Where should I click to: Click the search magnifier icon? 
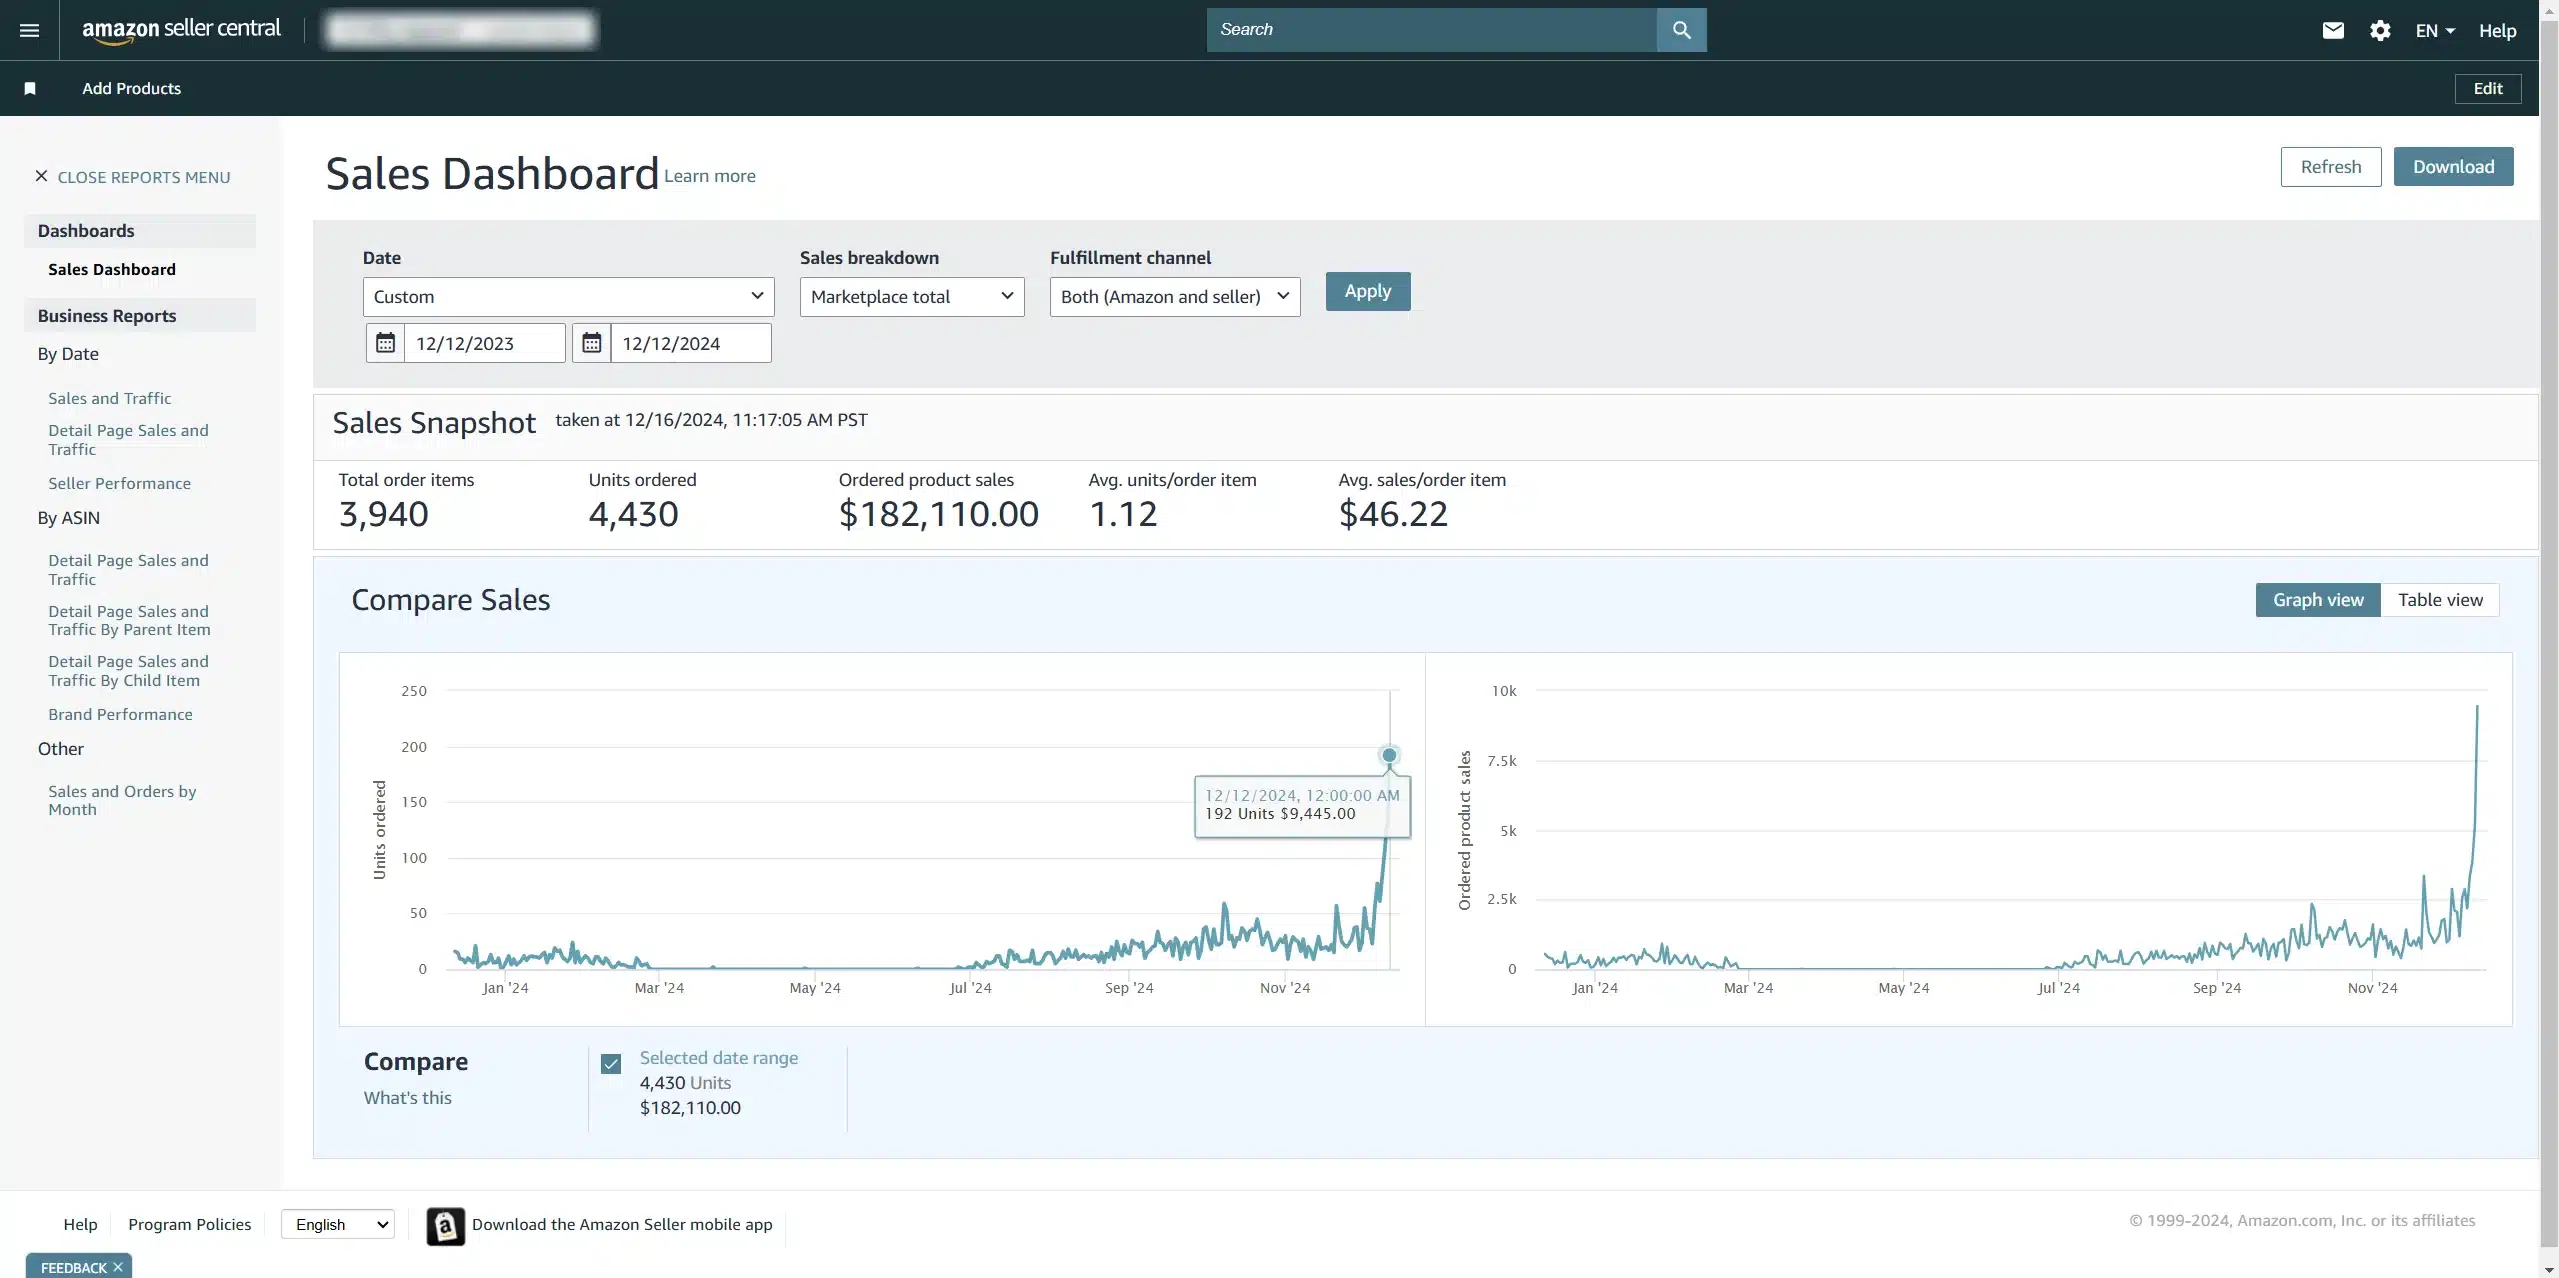point(1681,30)
